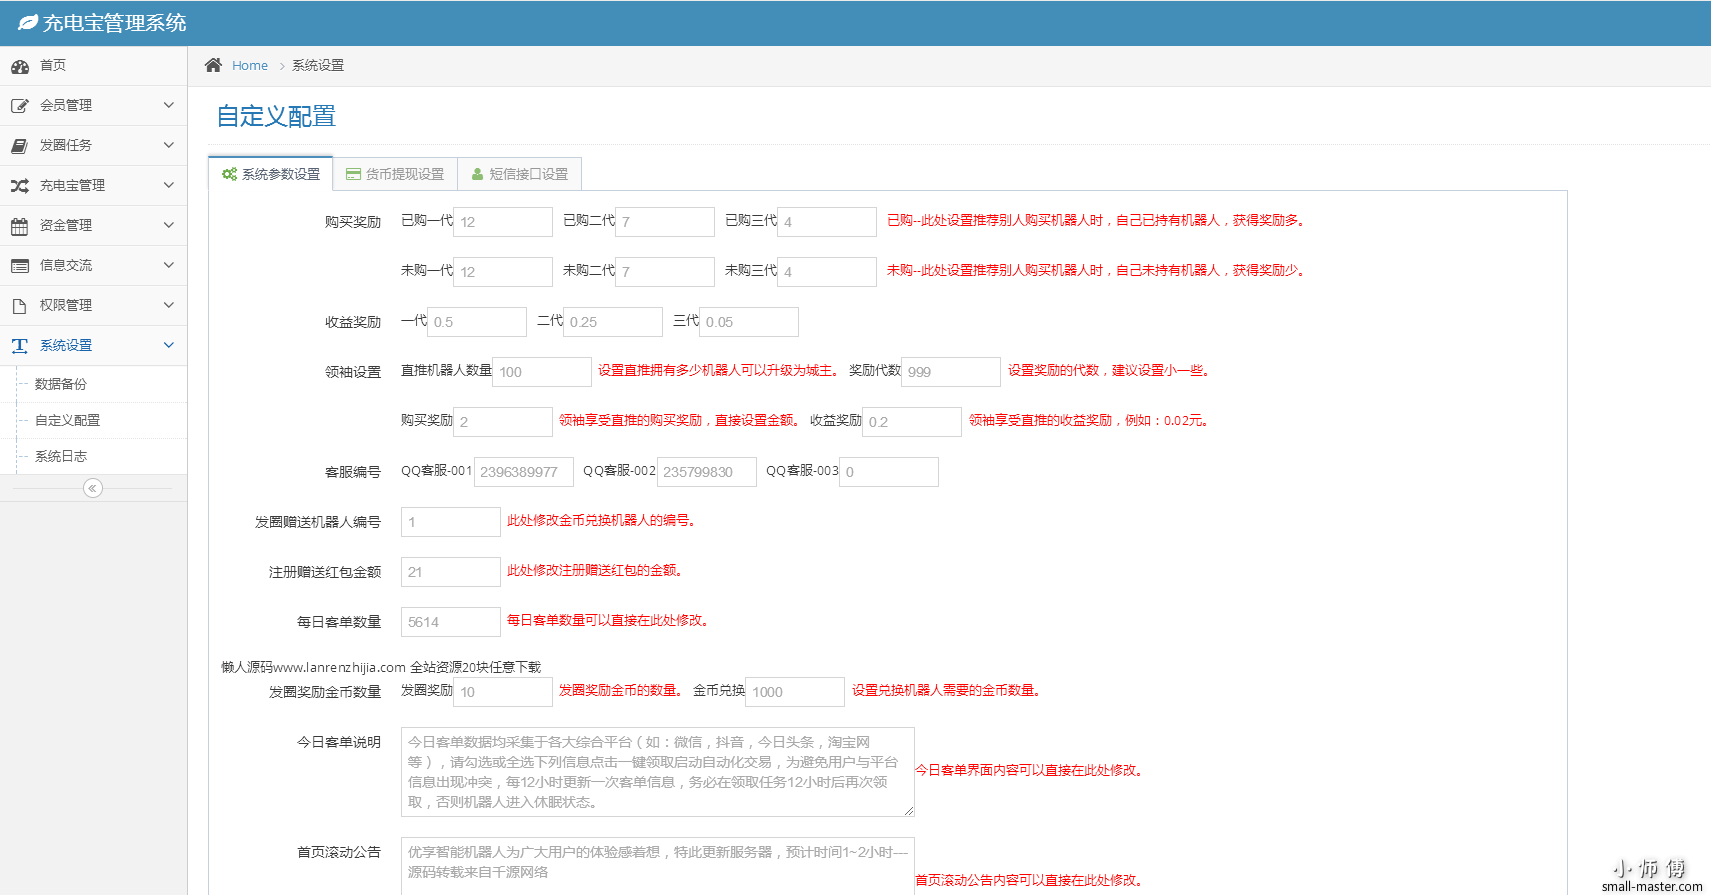This screenshot has width=1711, height=895.
Task: Click the file icon beside 权限管理
Action: 20,306
